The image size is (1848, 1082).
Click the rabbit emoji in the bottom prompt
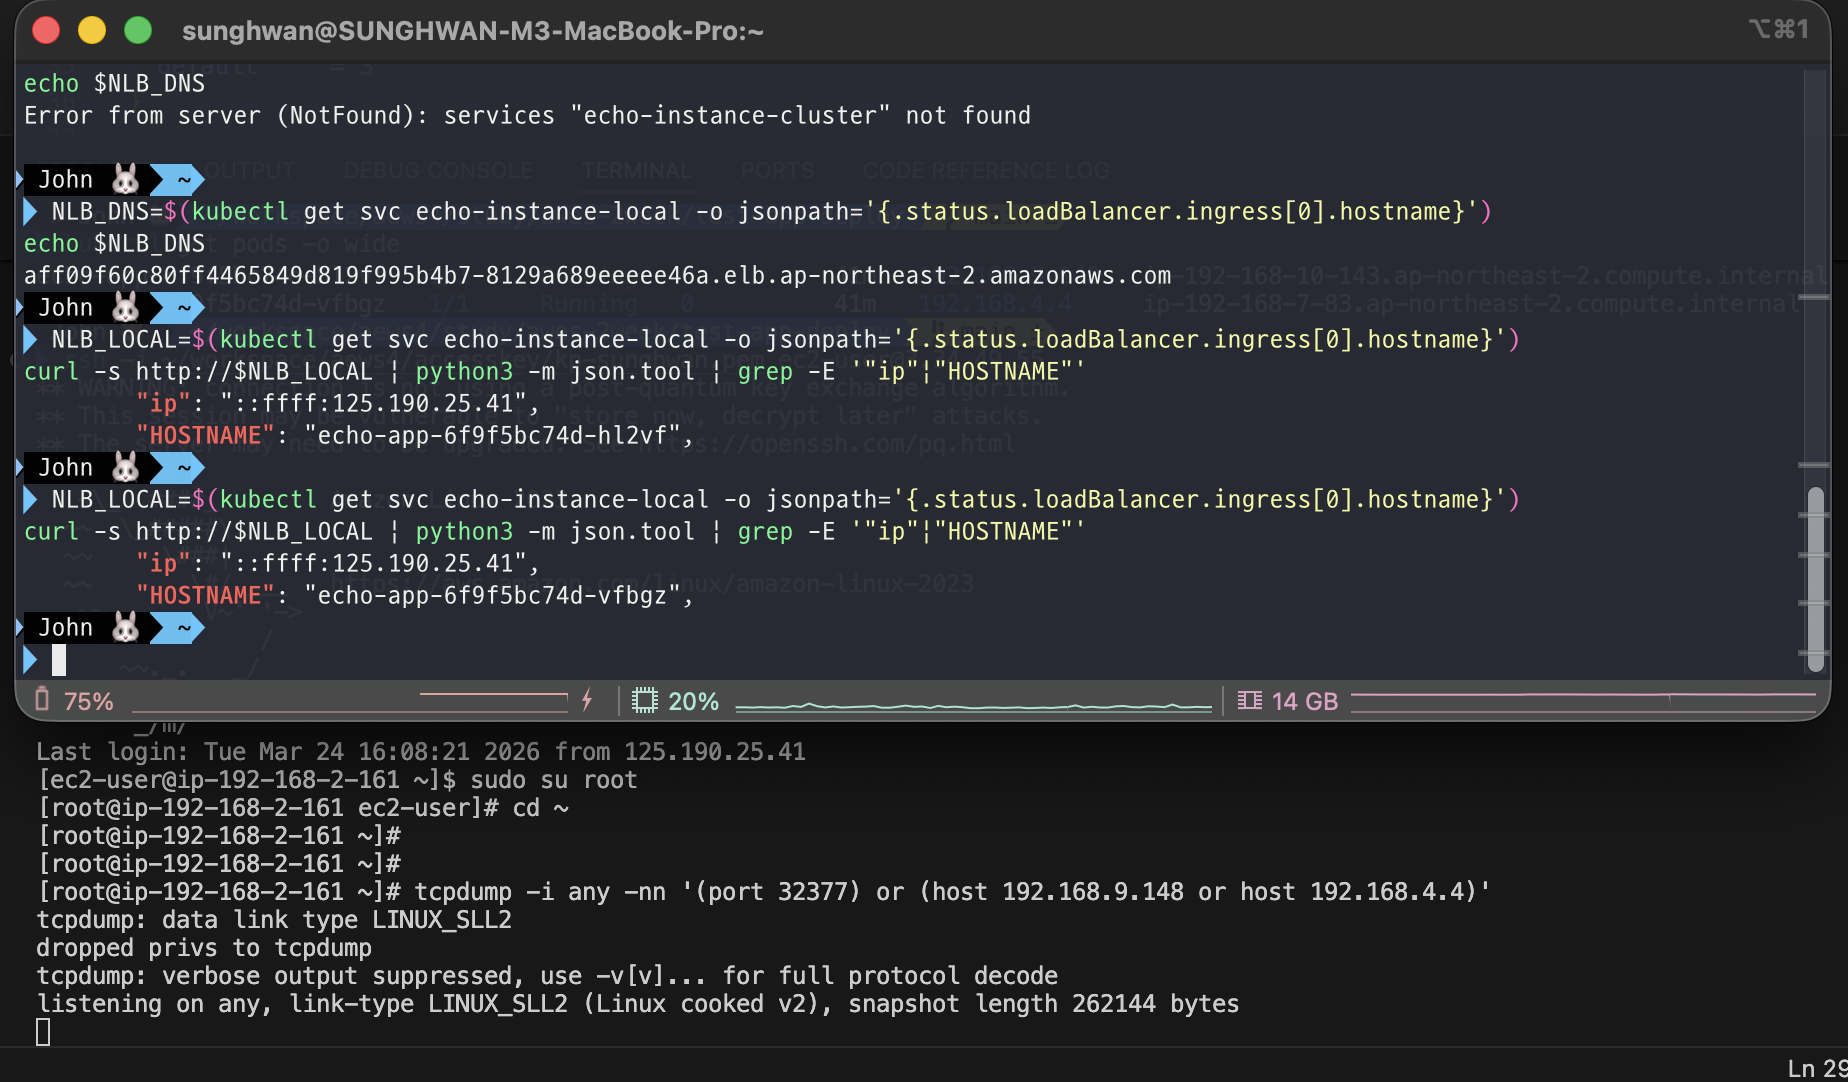(x=125, y=628)
